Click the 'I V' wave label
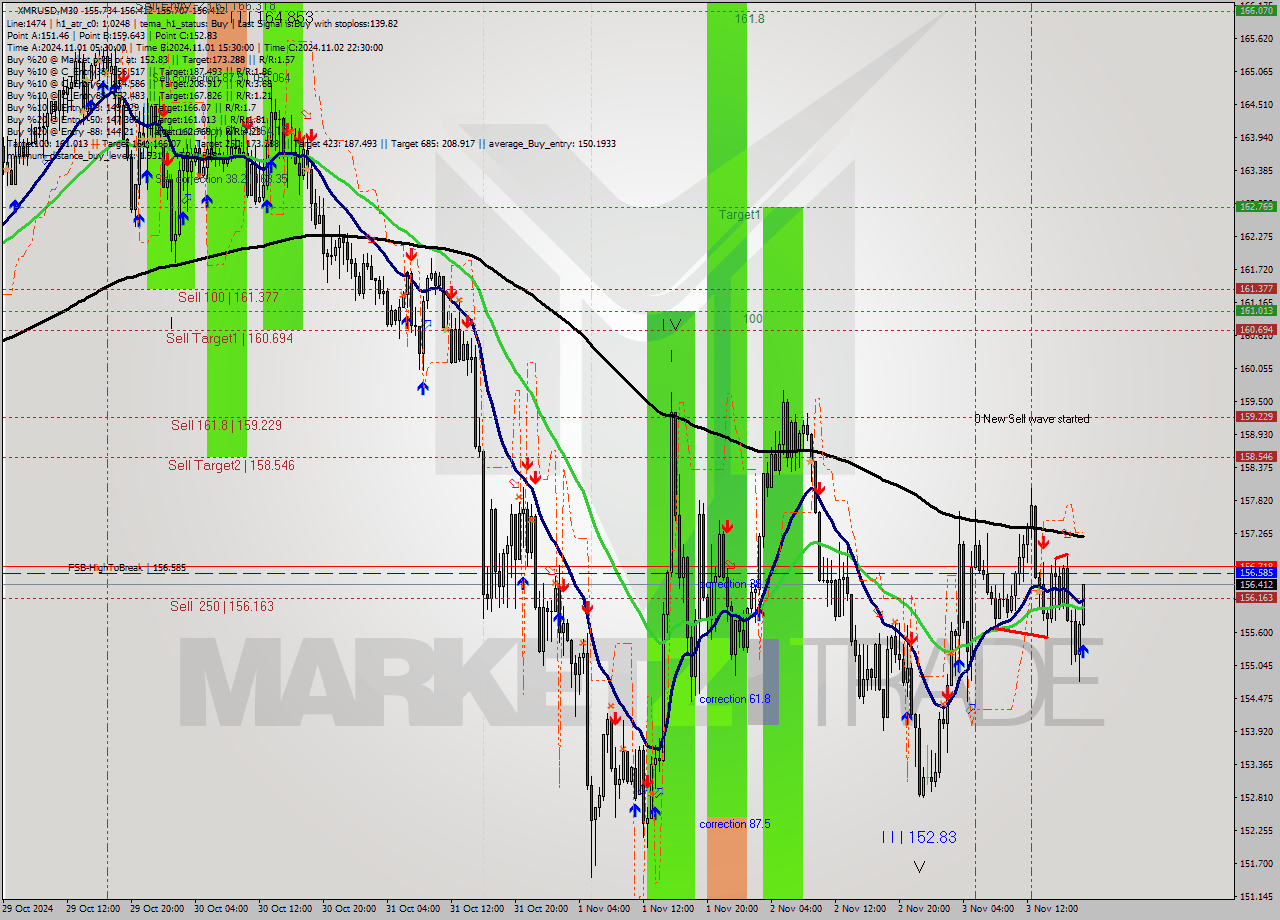The width and height of the screenshot is (1280, 920). tap(671, 324)
